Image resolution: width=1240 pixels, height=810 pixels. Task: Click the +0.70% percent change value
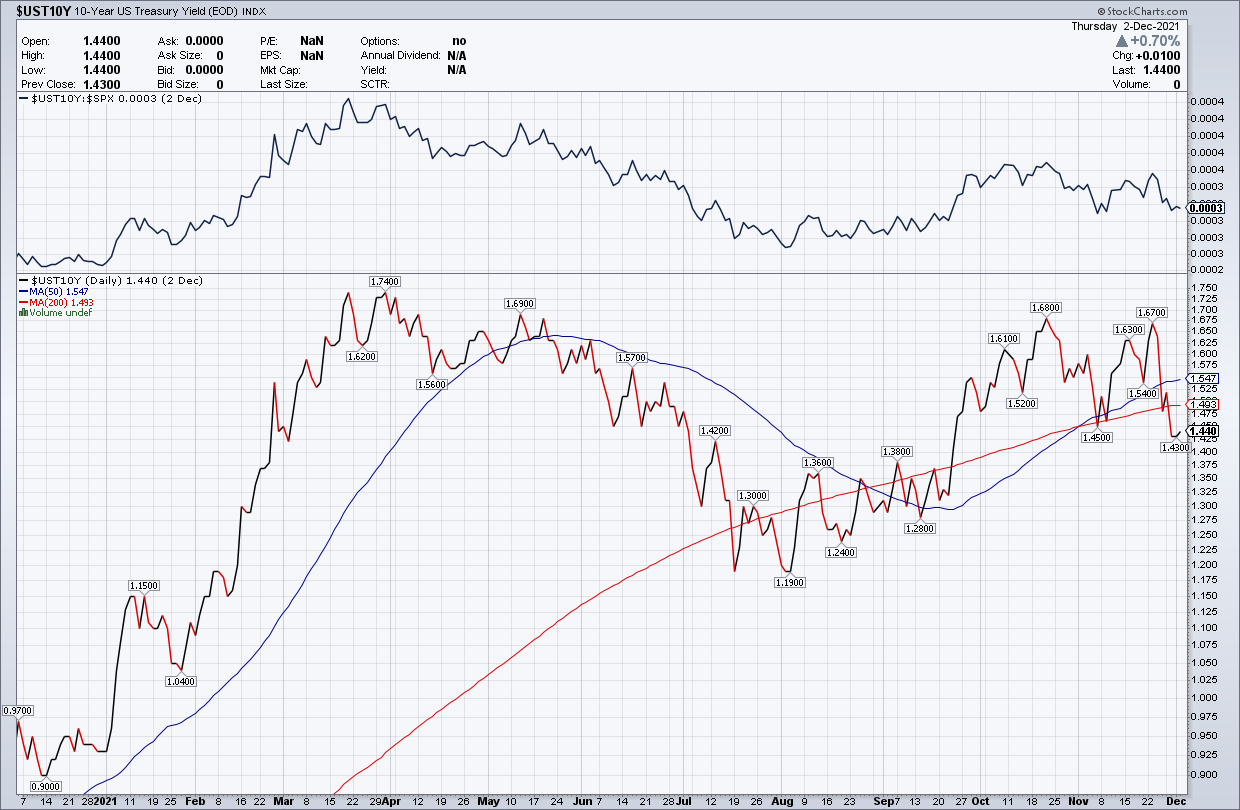point(1156,41)
